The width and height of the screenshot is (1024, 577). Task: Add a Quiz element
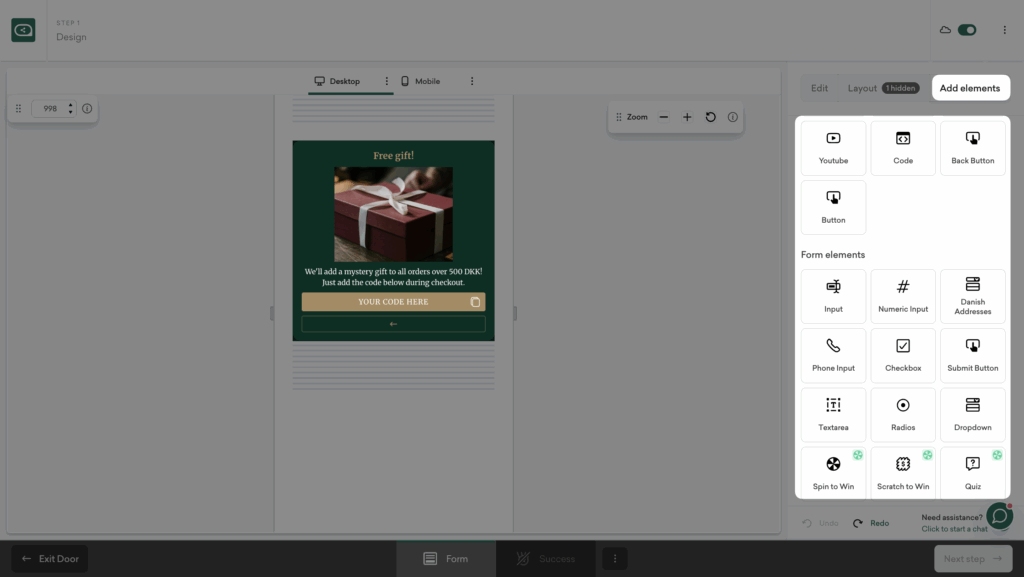pos(972,473)
